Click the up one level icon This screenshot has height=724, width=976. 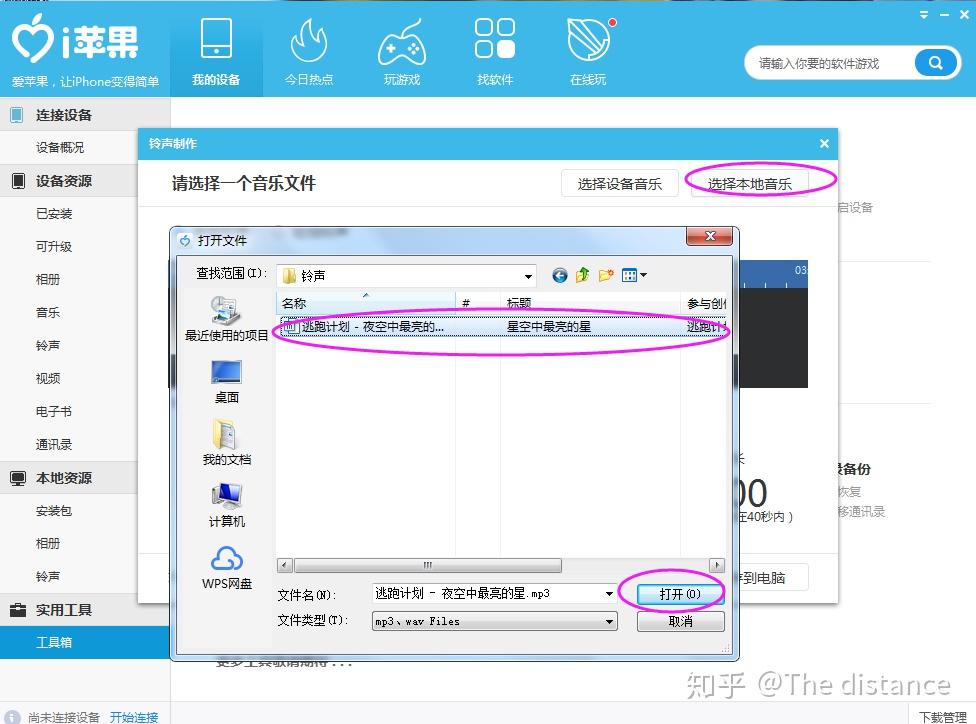click(583, 275)
